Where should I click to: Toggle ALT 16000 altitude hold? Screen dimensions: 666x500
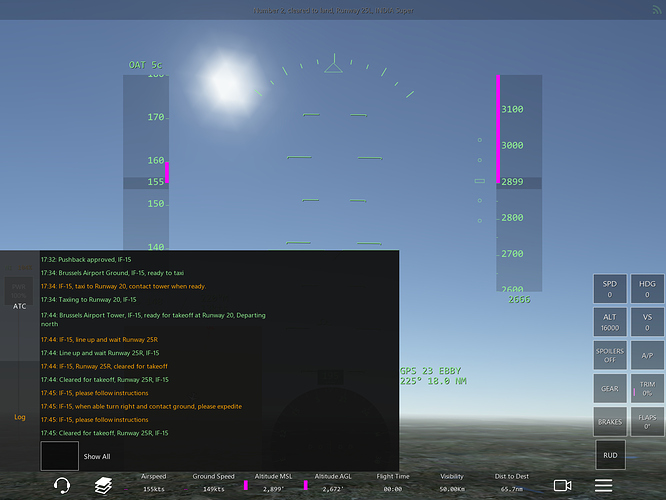(x=610, y=322)
